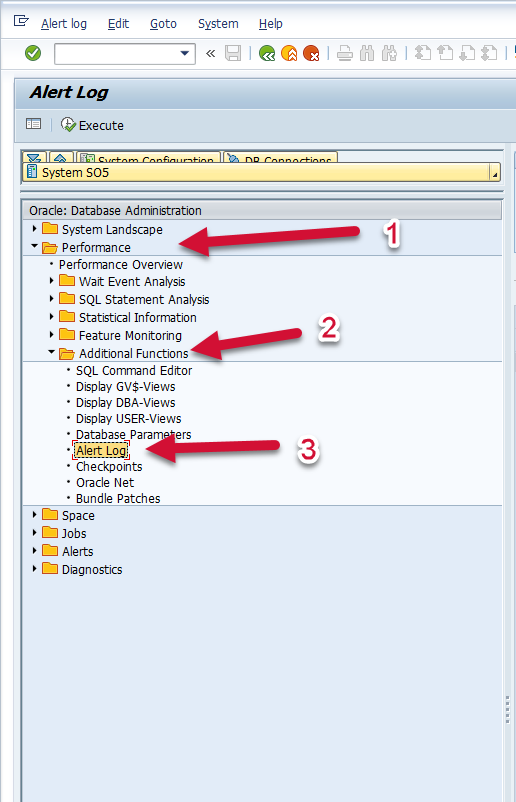Click the orange Exit icon
The width and height of the screenshot is (516, 802).
pyautogui.click(x=289, y=53)
